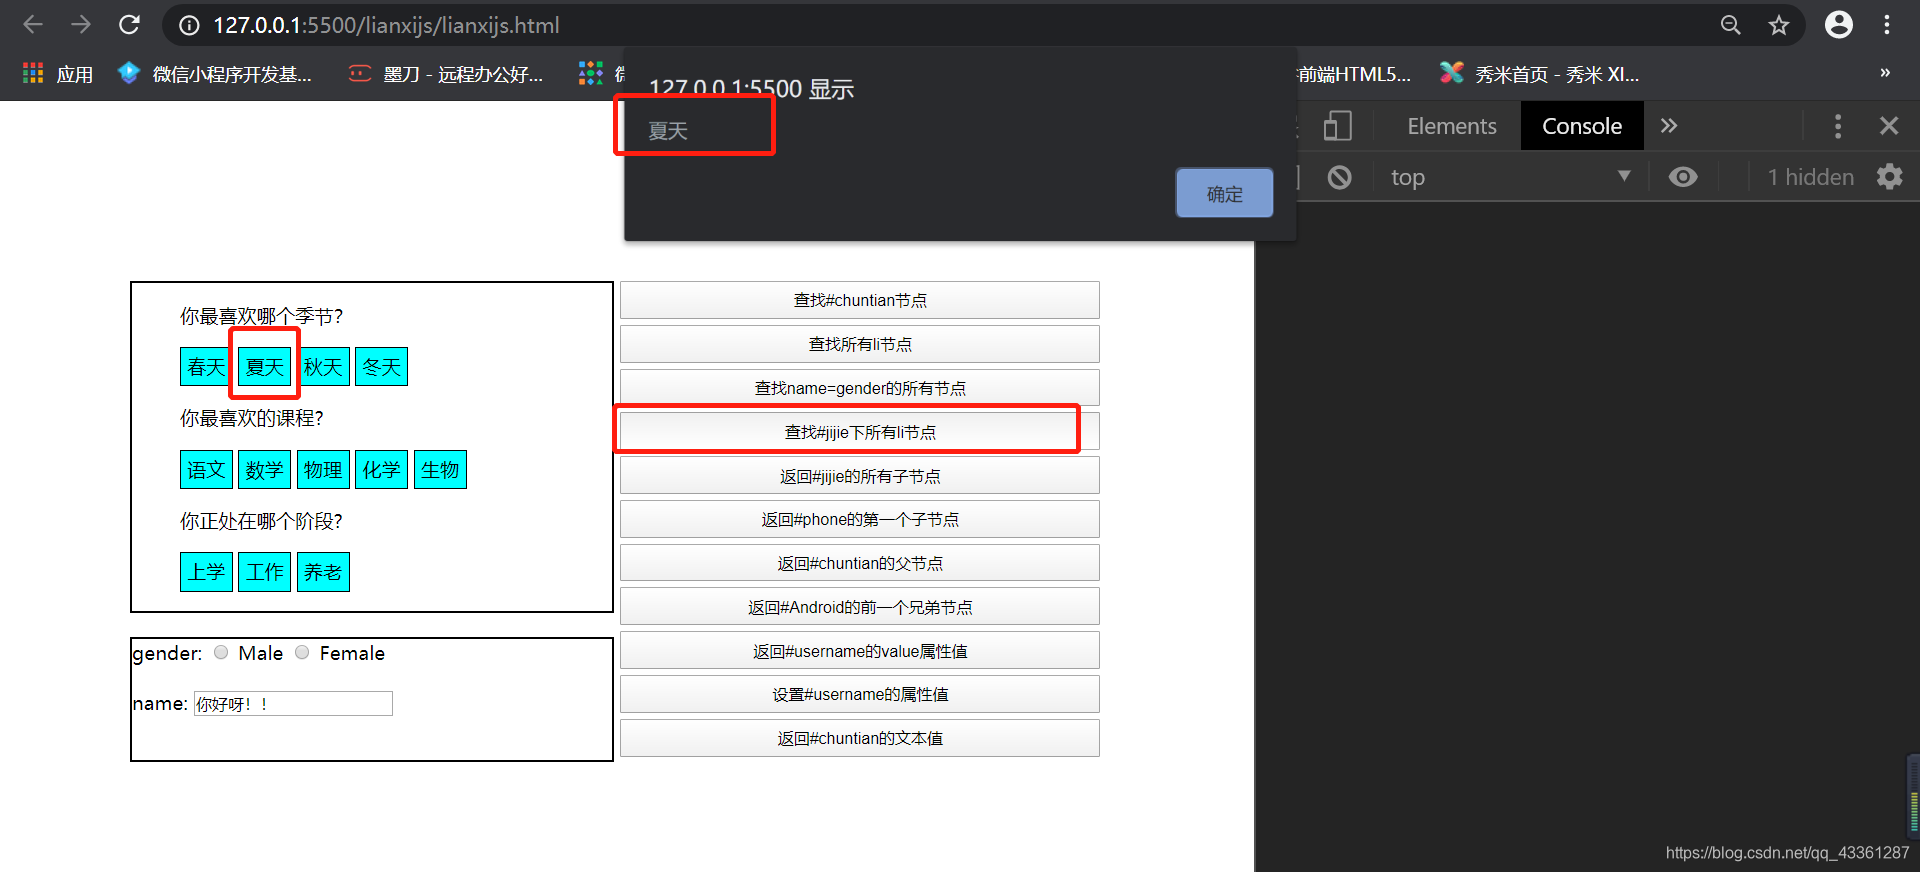Screen dimensions: 1920x872
Task: Open the 微信小程序开发 bookmark
Action: coord(215,74)
